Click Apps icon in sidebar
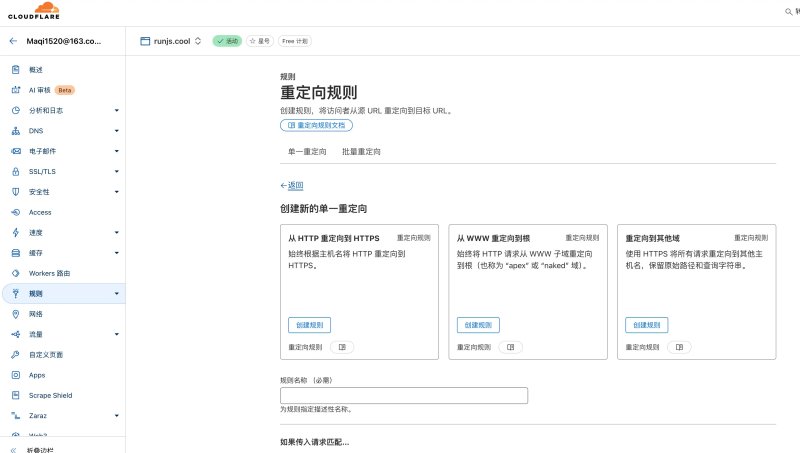The height and width of the screenshot is (453, 800). 16,375
